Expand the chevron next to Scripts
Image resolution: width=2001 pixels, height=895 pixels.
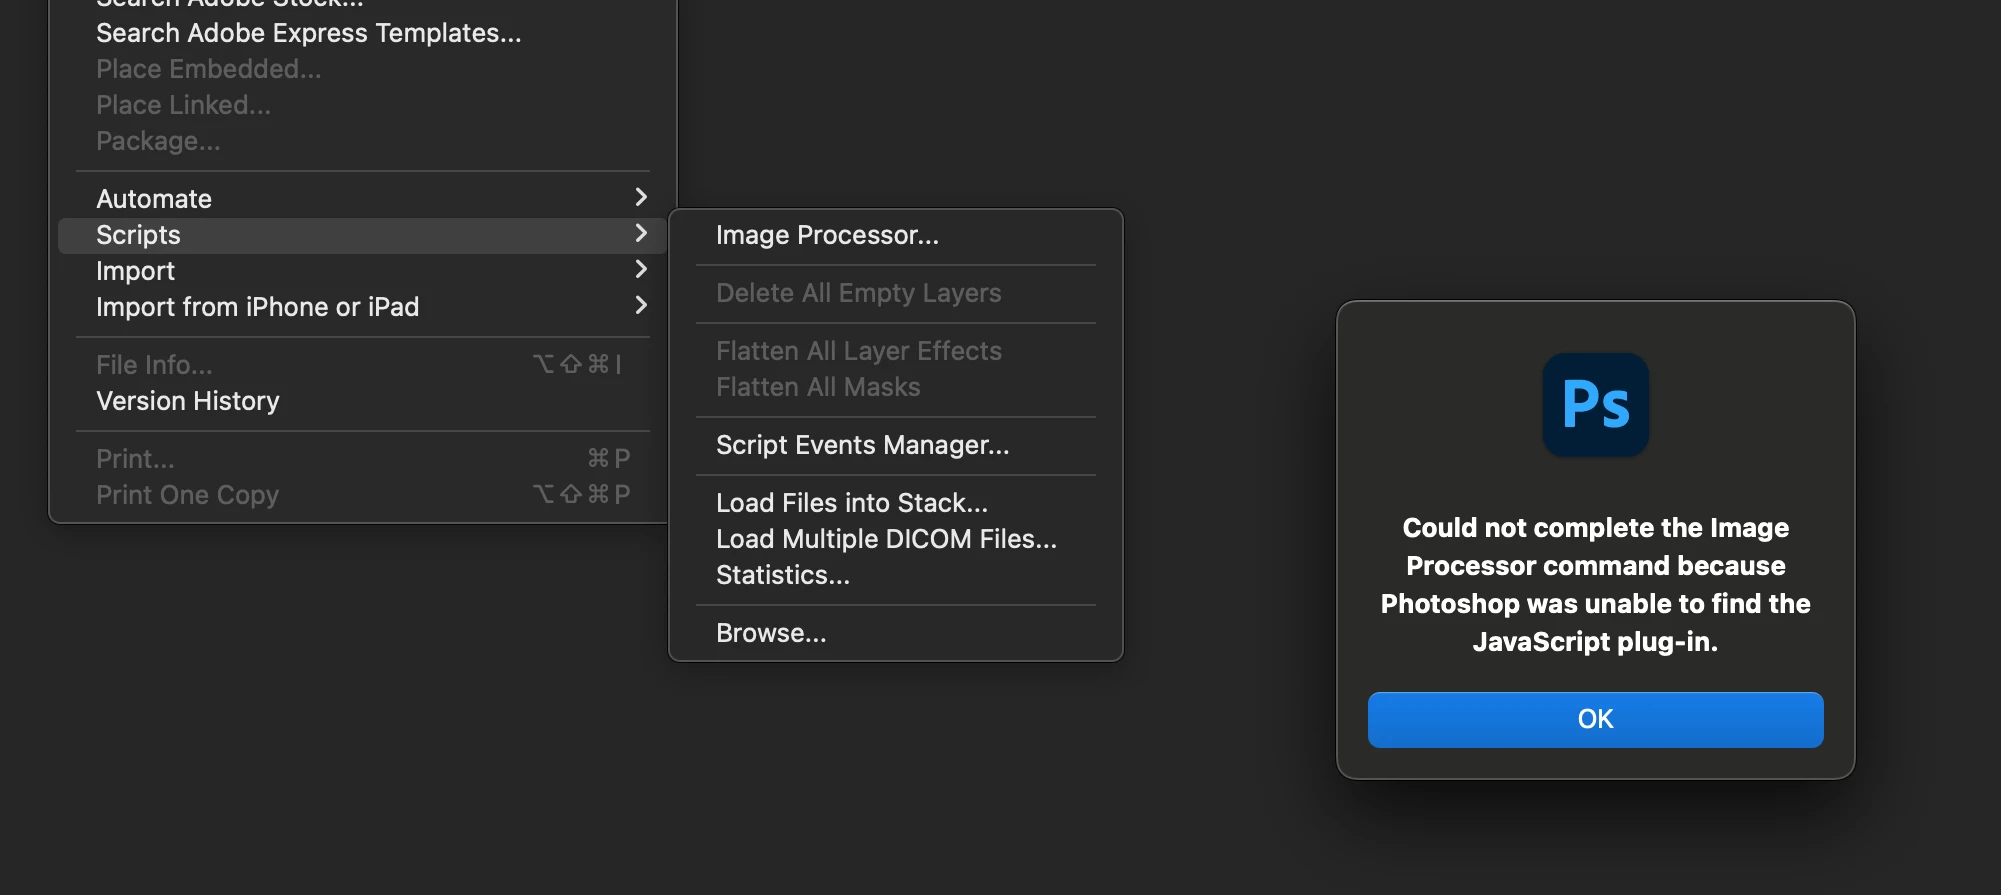641,234
